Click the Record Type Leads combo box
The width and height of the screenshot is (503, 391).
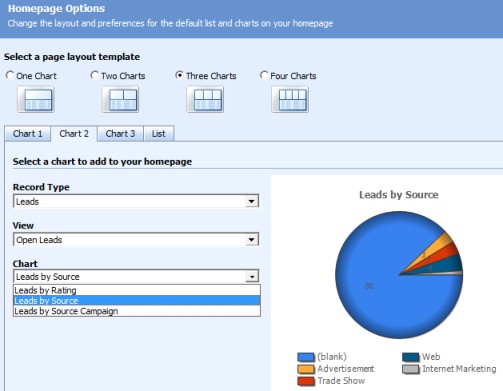tap(136, 201)
